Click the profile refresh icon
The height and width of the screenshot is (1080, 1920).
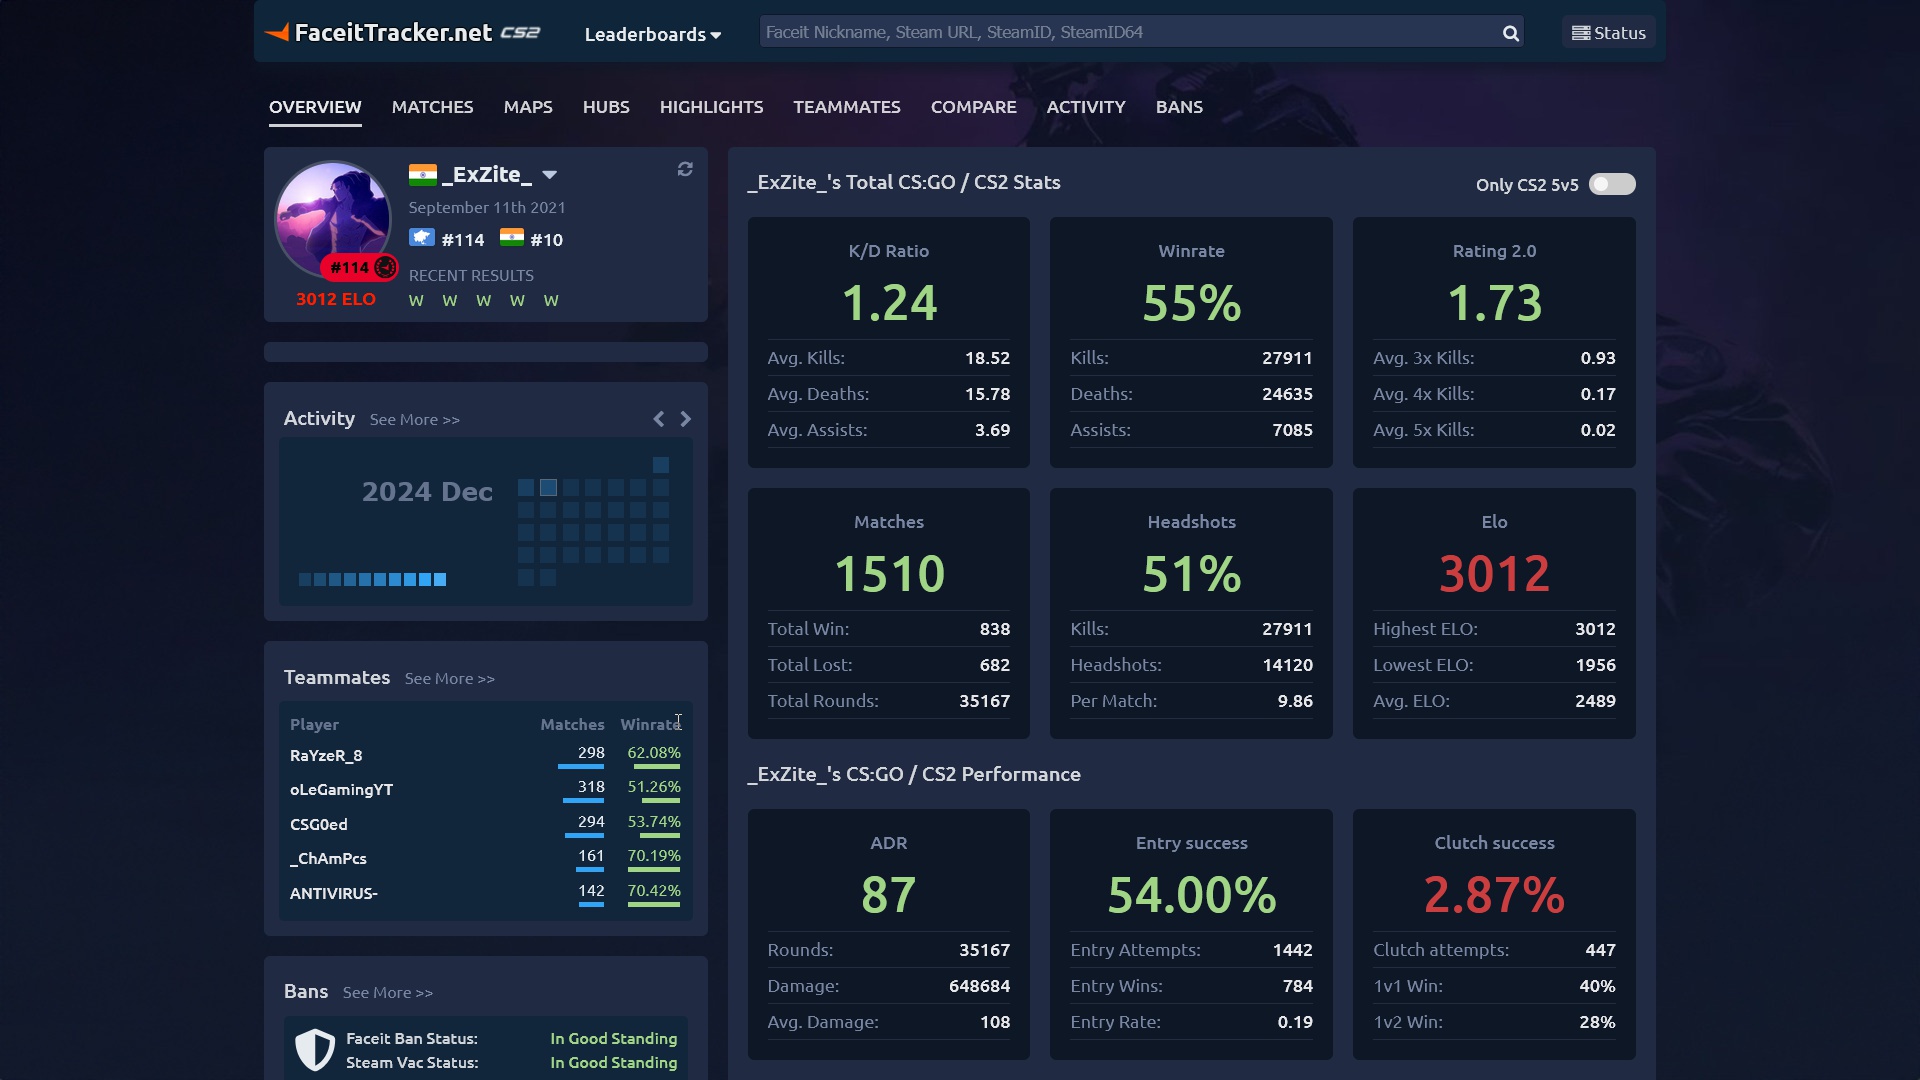685,169
